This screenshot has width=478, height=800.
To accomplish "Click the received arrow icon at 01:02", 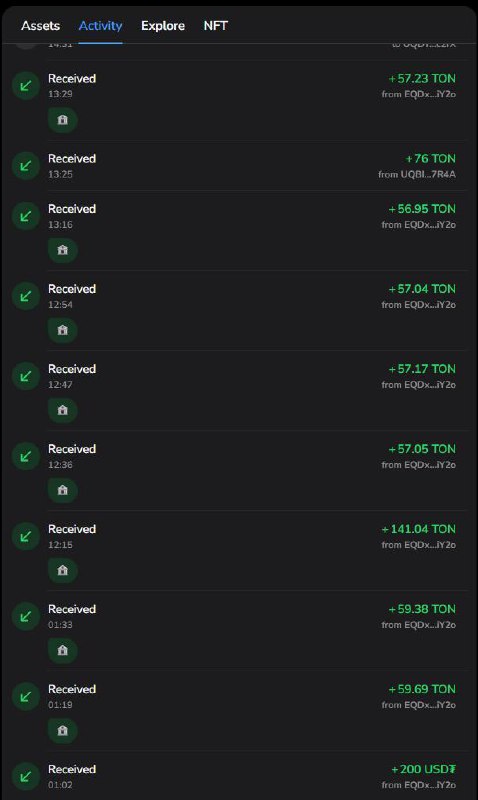I will tap(26, 777).
